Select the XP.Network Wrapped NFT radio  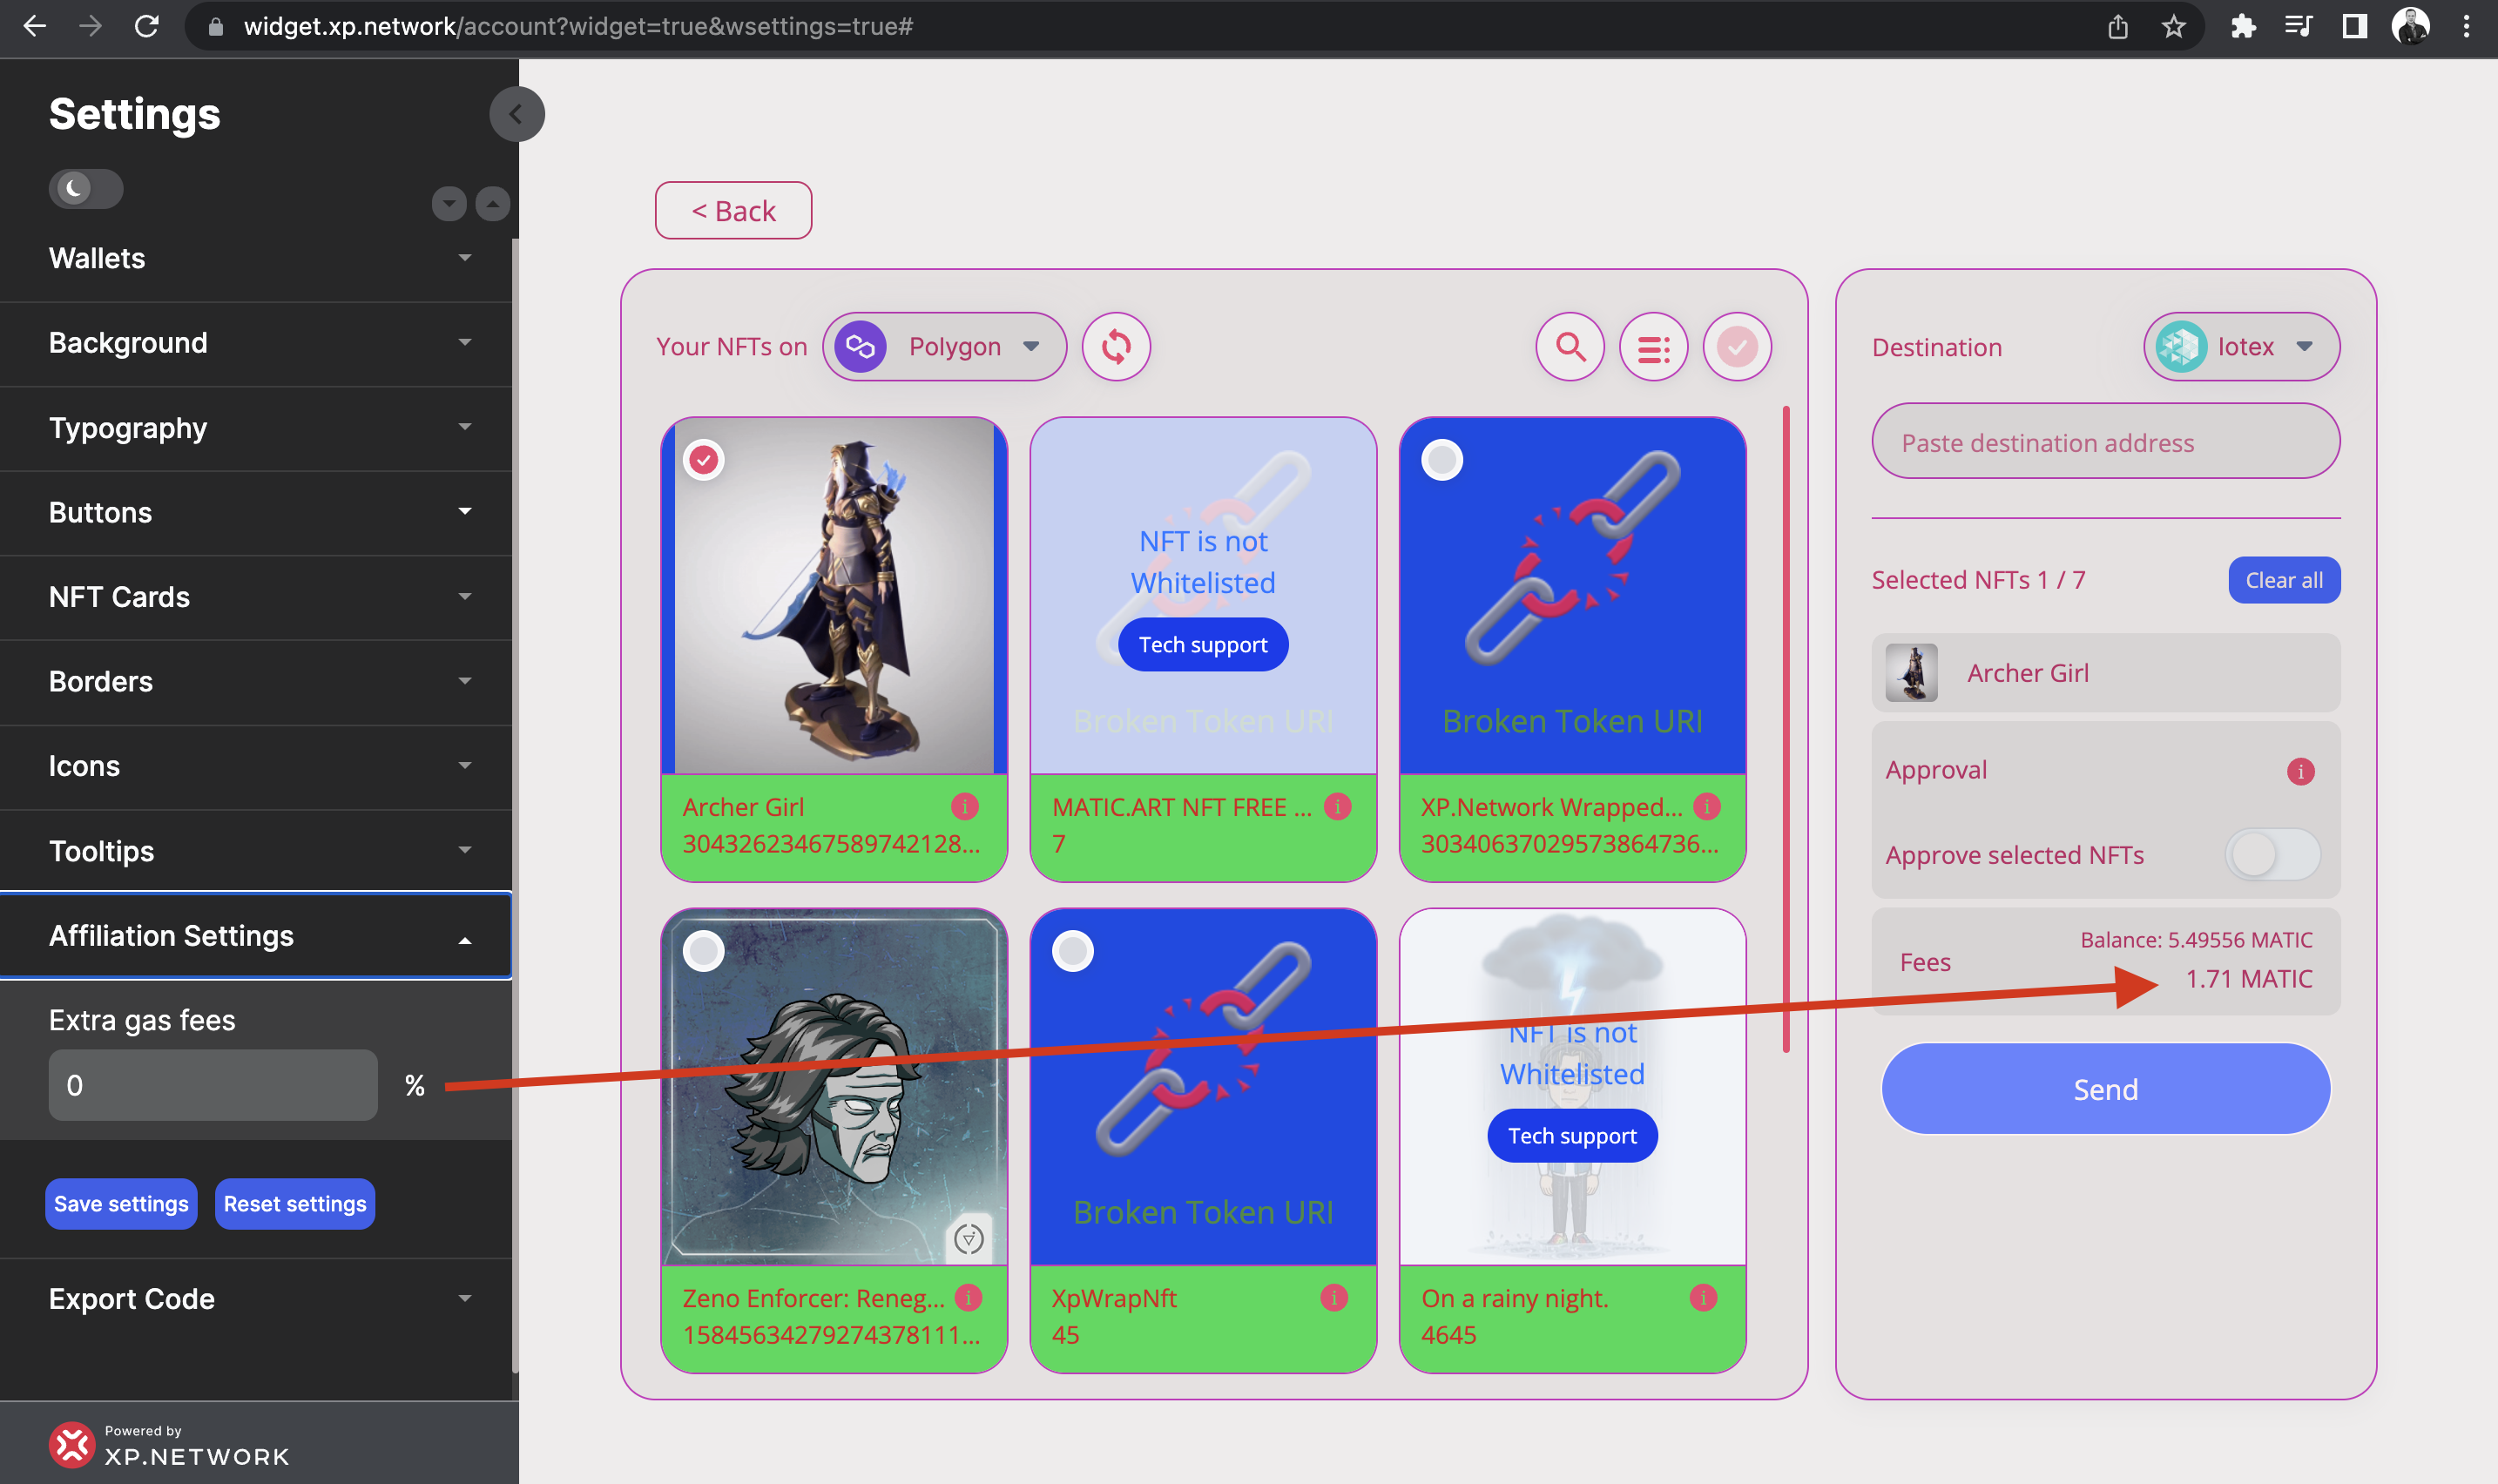(1442, 460)
